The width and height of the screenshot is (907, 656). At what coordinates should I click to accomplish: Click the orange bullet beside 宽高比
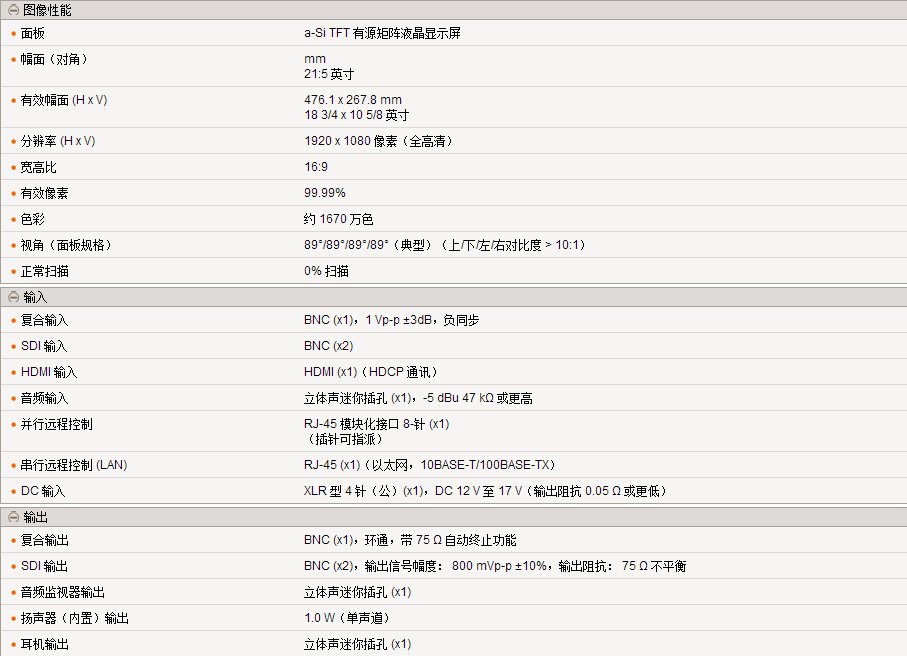pos(13,167)
